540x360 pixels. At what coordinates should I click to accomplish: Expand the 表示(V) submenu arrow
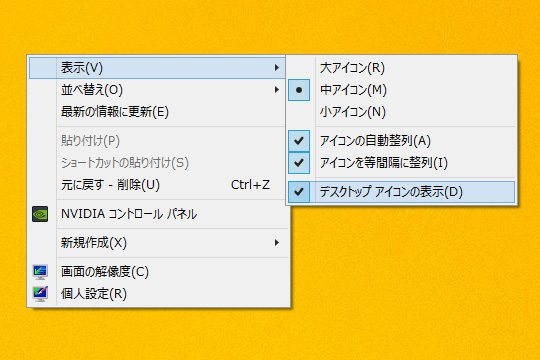coord(277,68)
